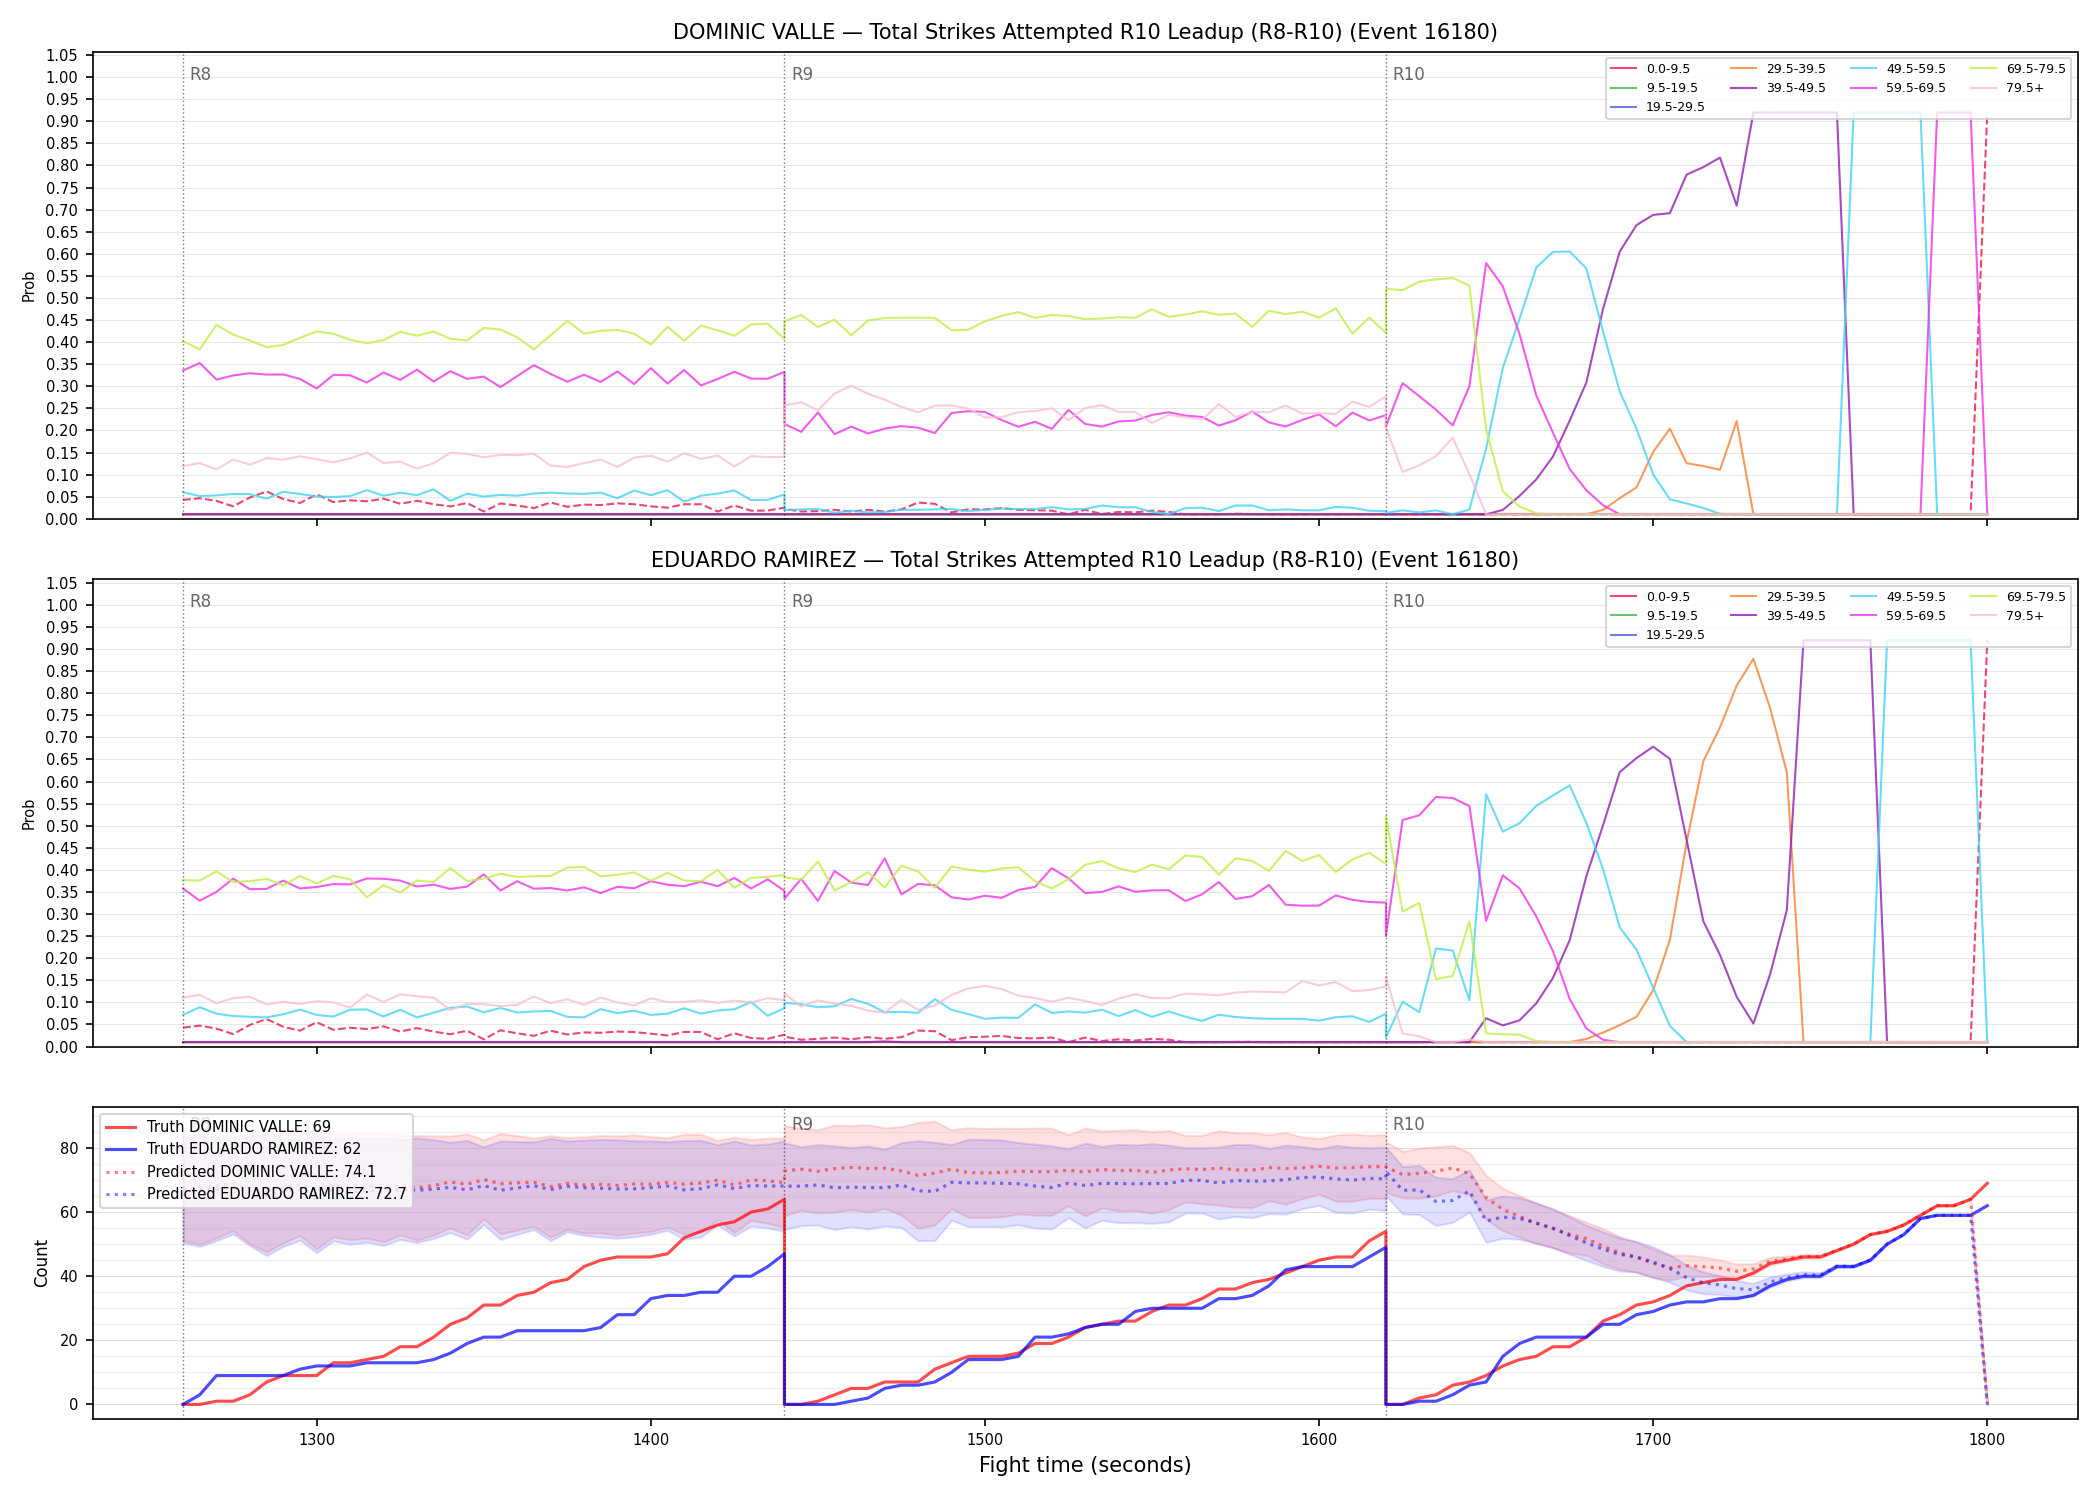The height and width of the screenshot is (1500, 2100).
Task: Click the R10 round marker in Ramirez chart
Action: click(1408, 602)
